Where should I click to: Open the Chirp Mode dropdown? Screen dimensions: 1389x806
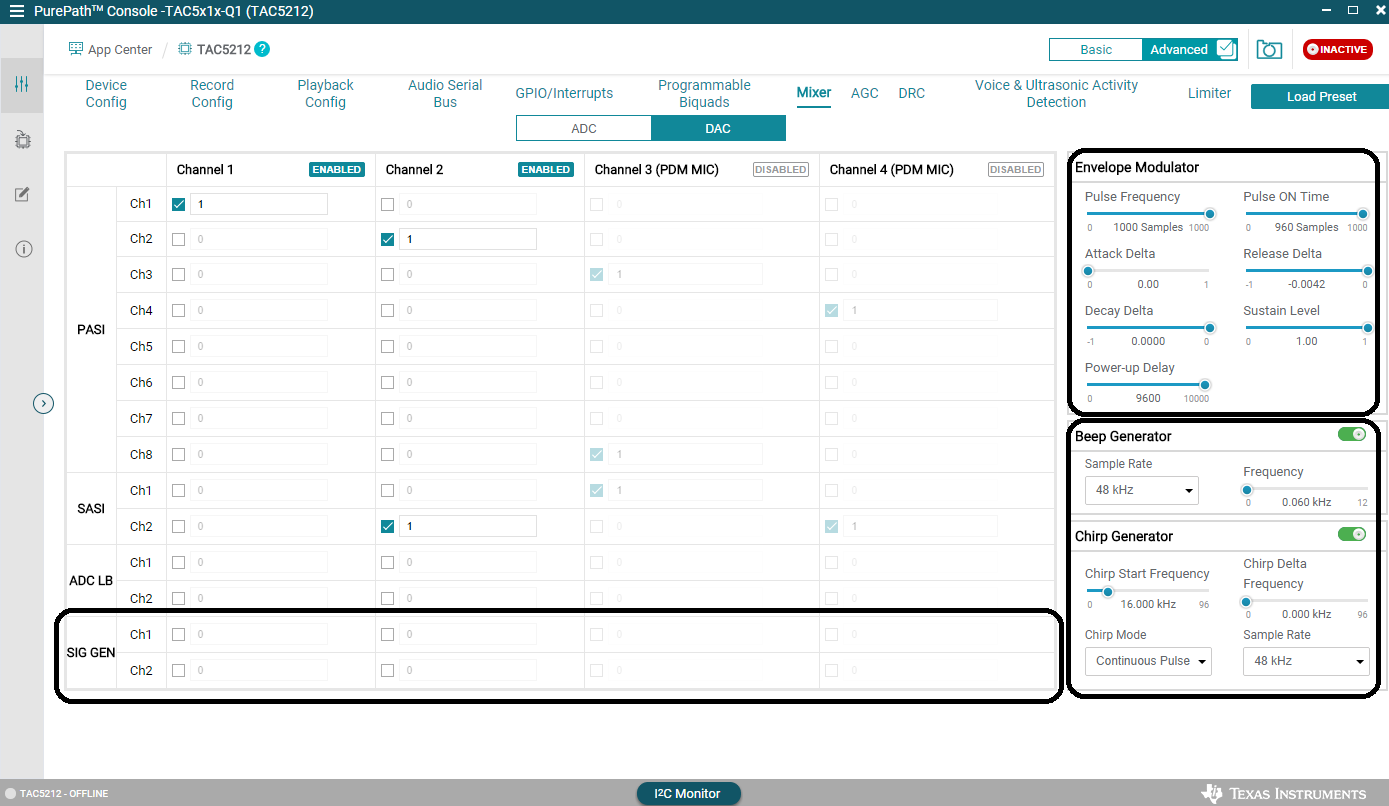1147,661
